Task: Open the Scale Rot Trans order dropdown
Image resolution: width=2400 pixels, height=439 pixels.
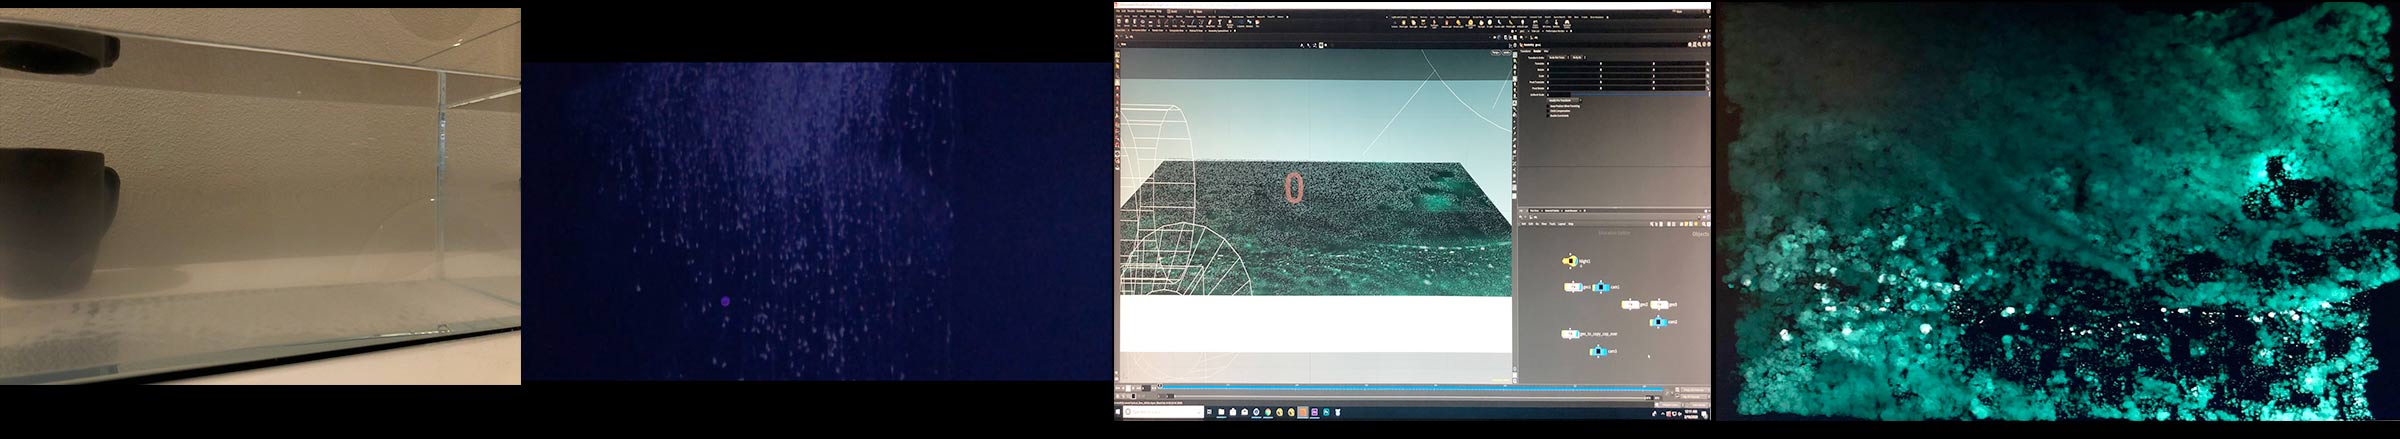Action: 1558,57
